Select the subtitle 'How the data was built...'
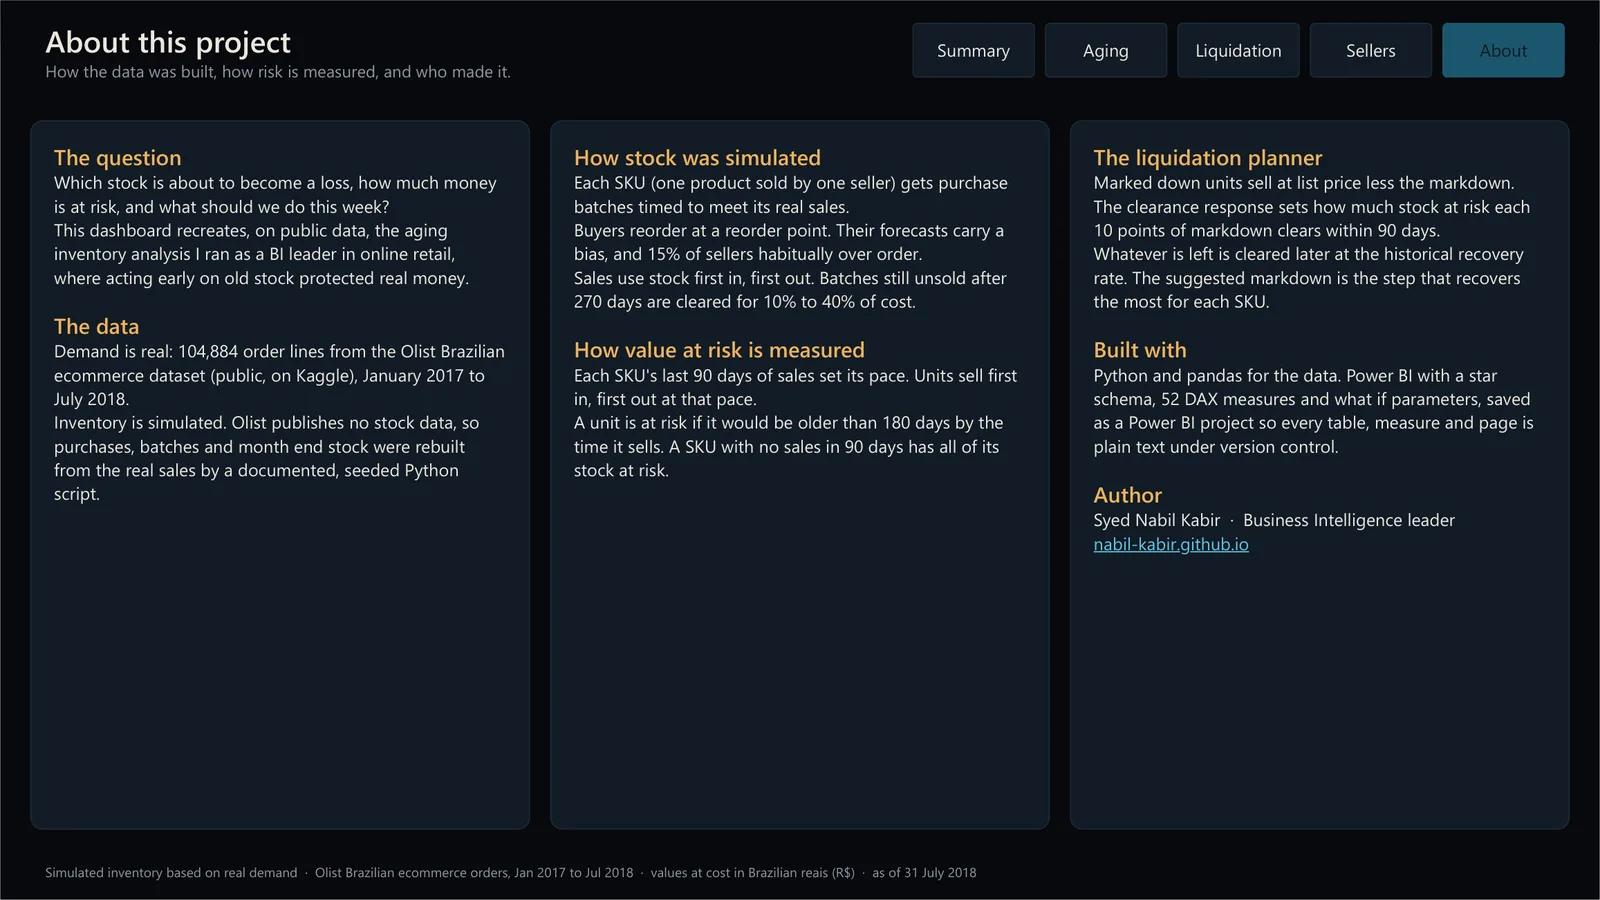This screenshot has height=900, width=1600. (x=278, y=72)
